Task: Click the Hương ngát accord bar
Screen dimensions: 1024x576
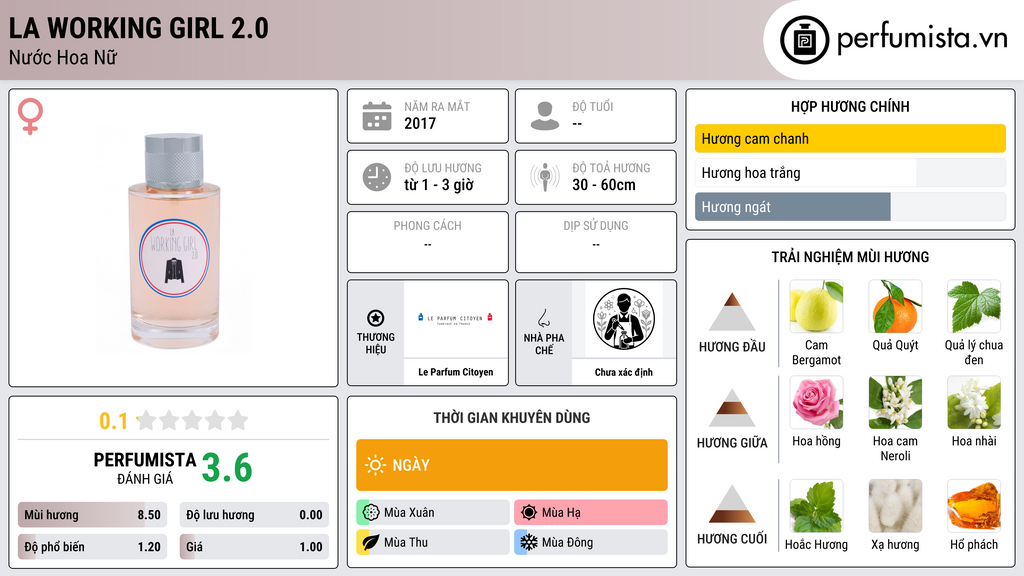Action: pyautogui.click(x=850, y=206)
